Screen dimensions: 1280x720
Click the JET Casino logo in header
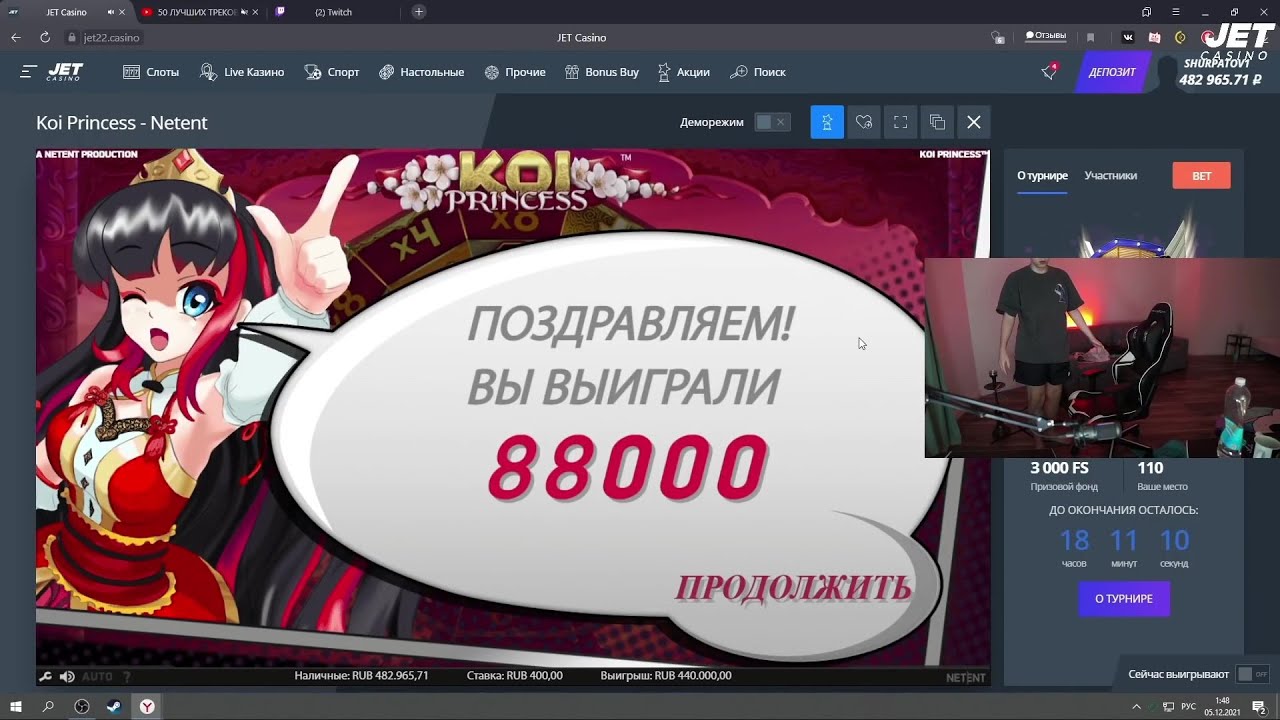point(65,72)
